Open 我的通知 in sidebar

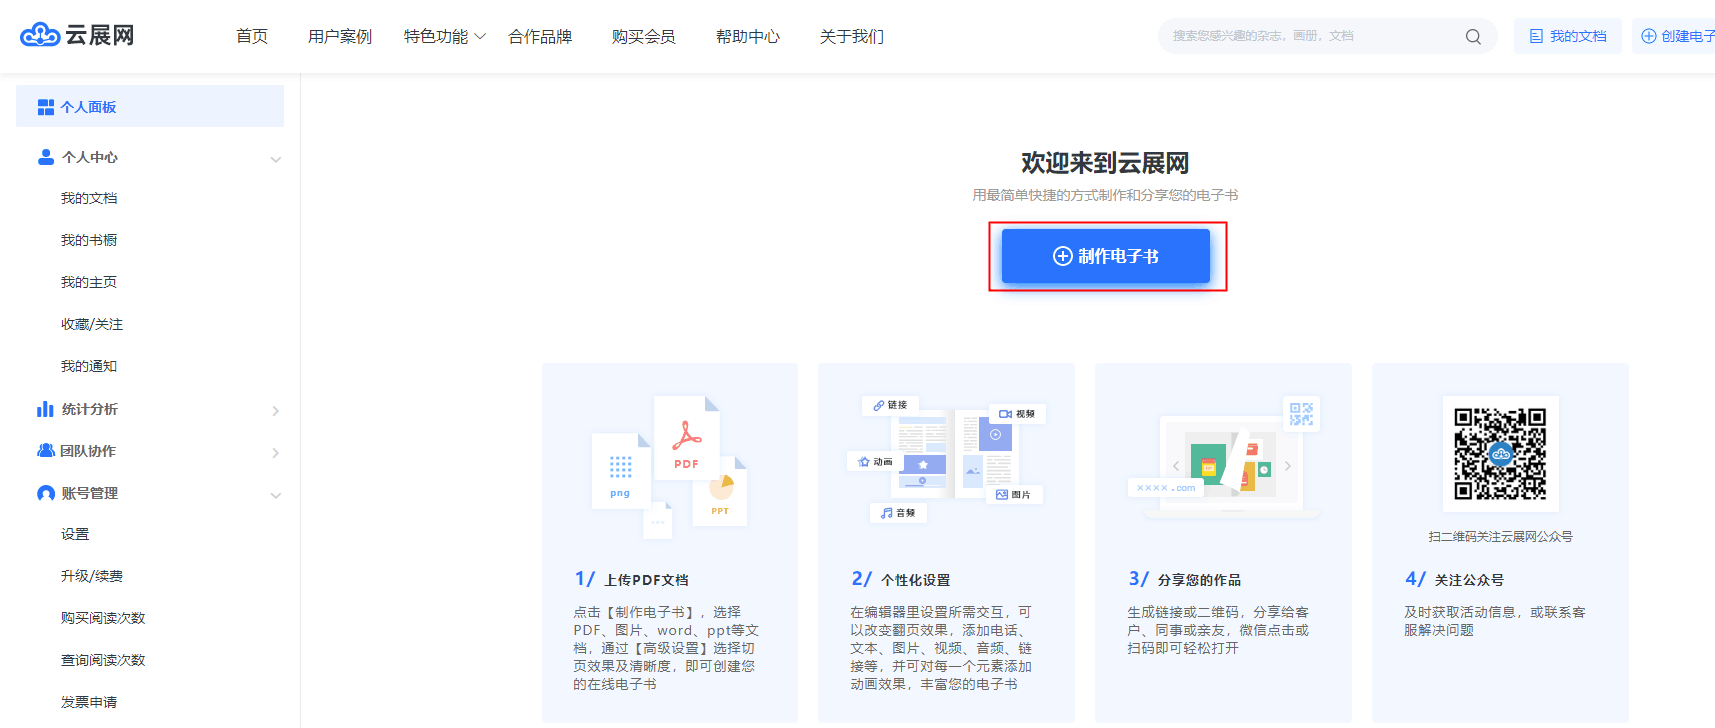tap(89, 366)
